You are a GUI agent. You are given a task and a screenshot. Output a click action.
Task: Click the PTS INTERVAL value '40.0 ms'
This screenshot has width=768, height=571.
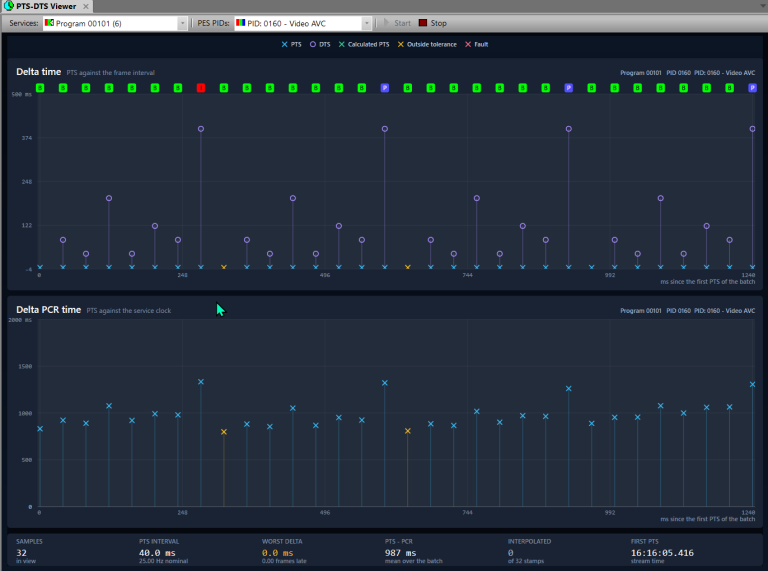(157, 552)
